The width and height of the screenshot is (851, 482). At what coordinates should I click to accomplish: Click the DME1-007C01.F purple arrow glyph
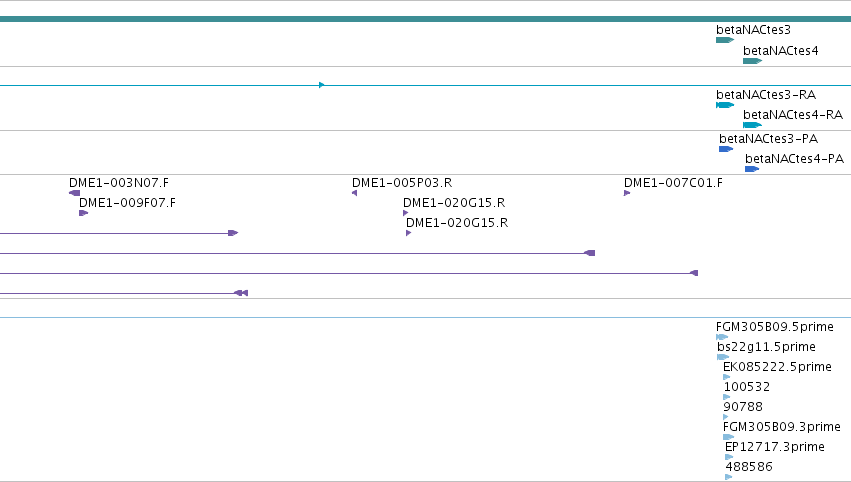(627, 193)
